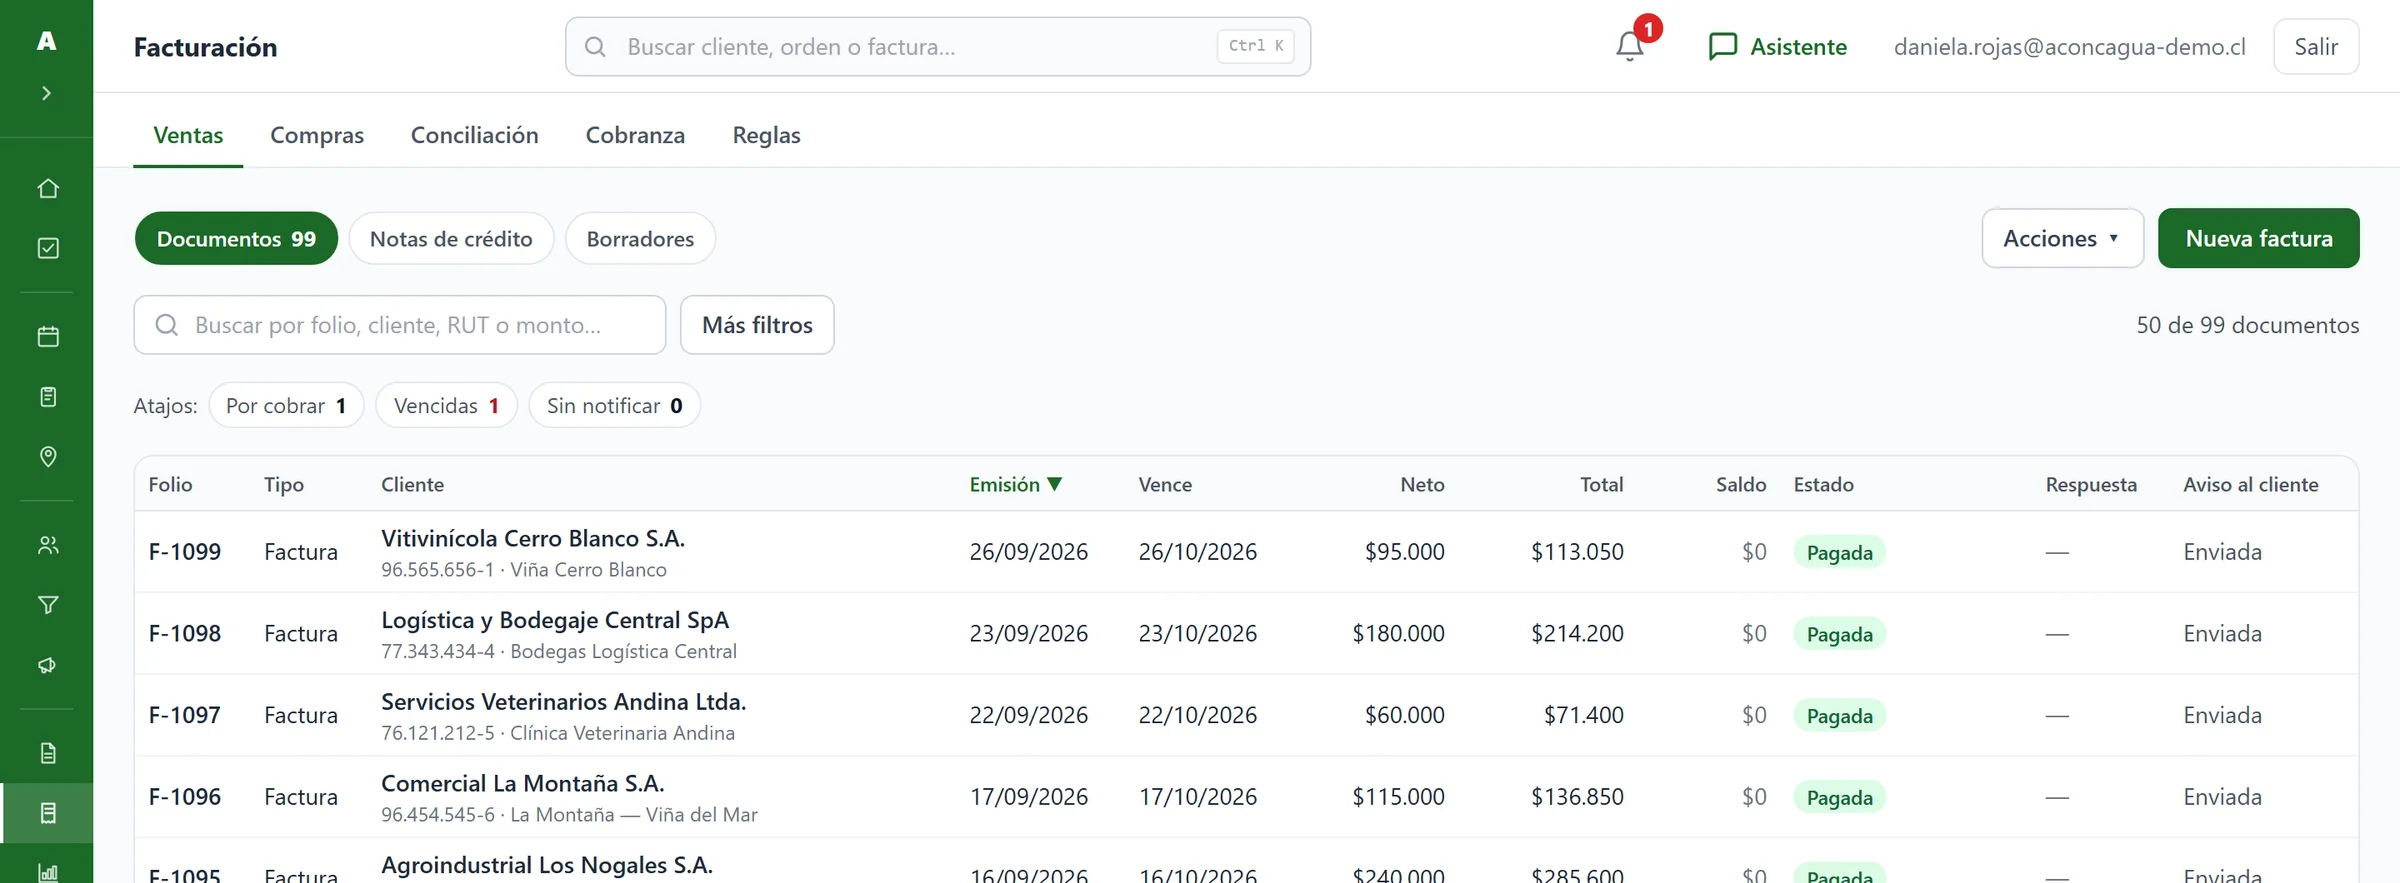
Task: Click the Nueva factura button
Action: click(x=2259, y=238)
